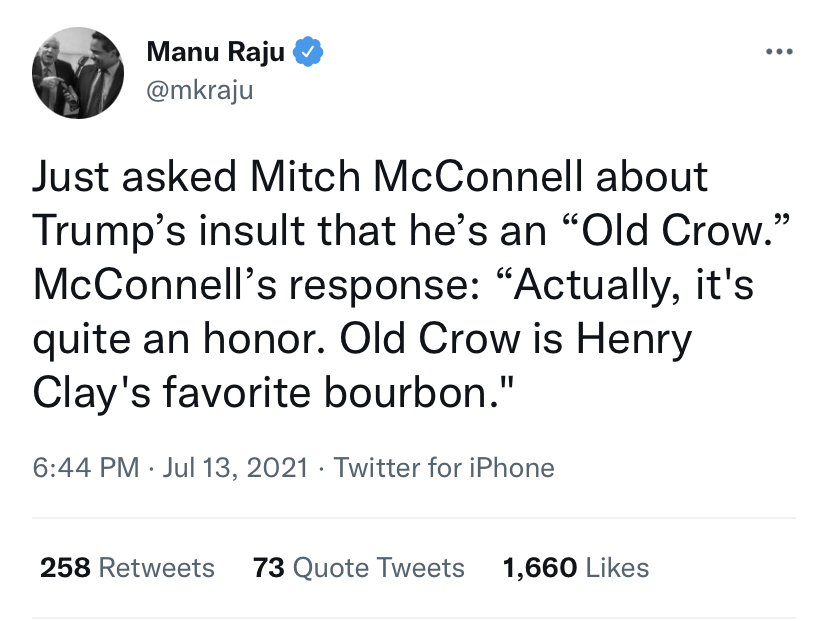
Task: Click the Likes label
Action: (617, 568)
